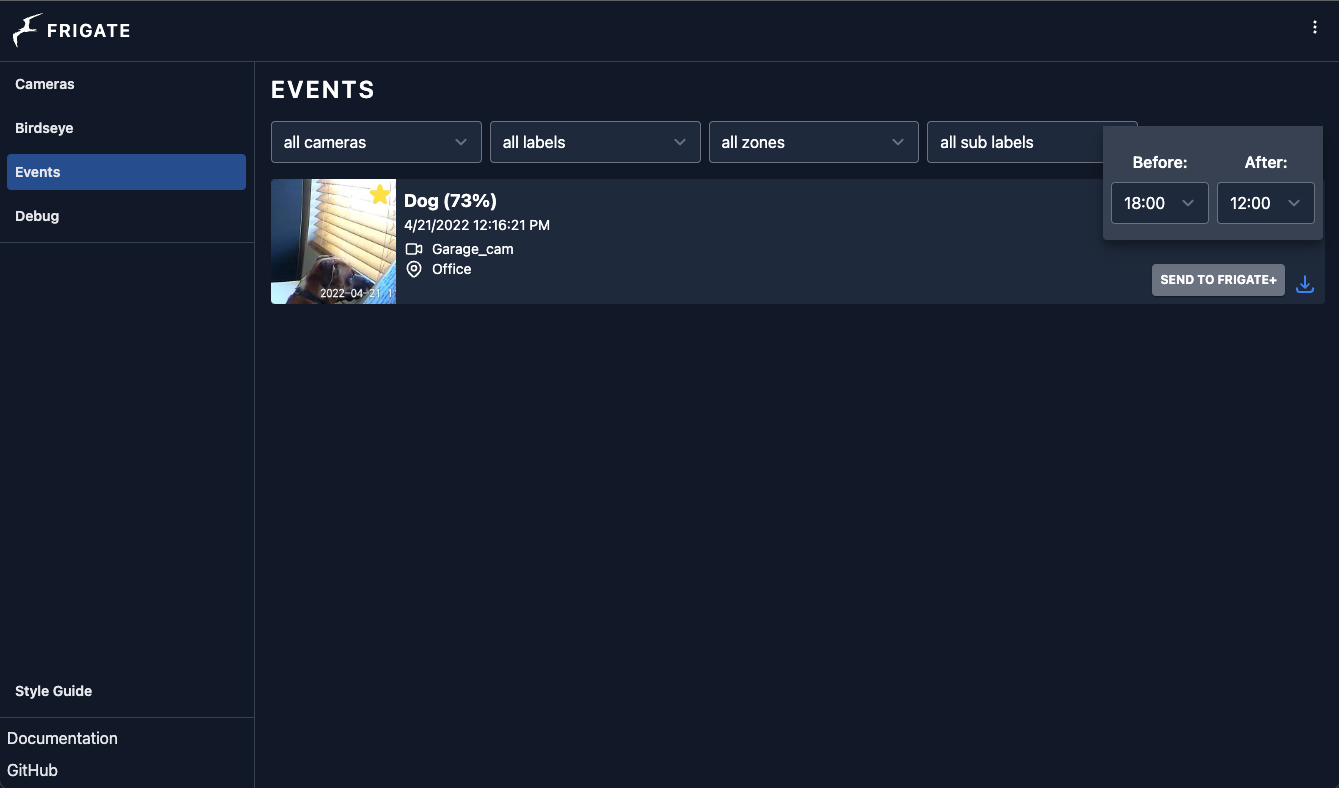Open the three-dot overflow menu
The image size is (1339, 788).
[1315, 28]
